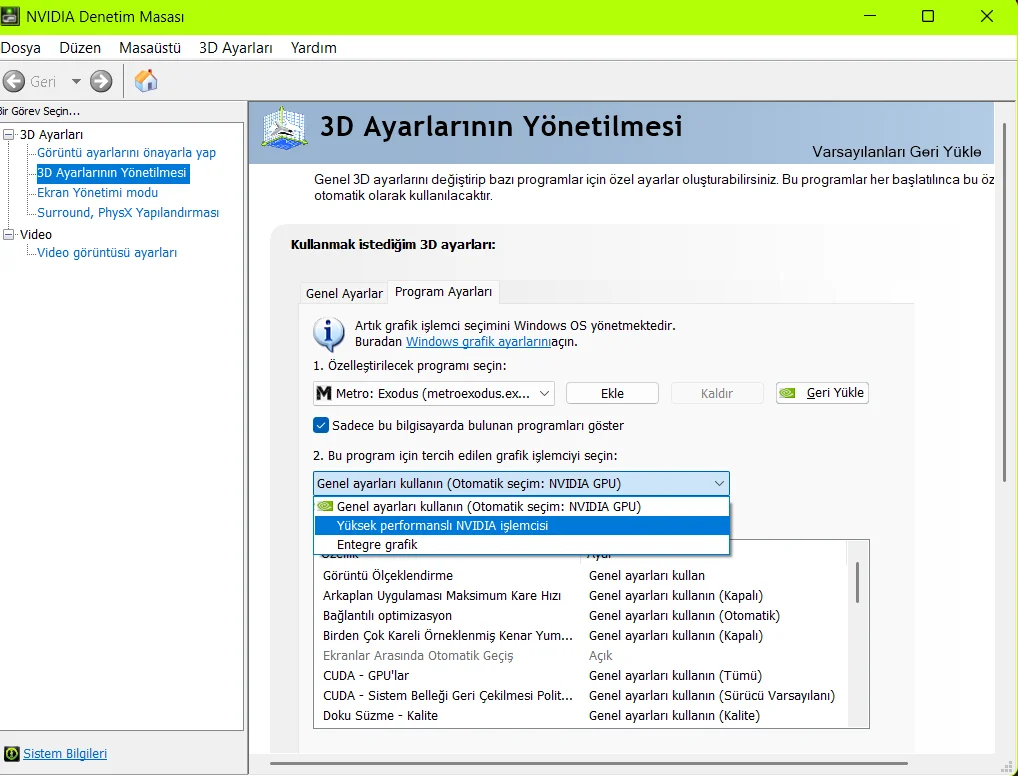Click the settings list vertical scrollbar
1018x776 pixels.
click(858, 582)
